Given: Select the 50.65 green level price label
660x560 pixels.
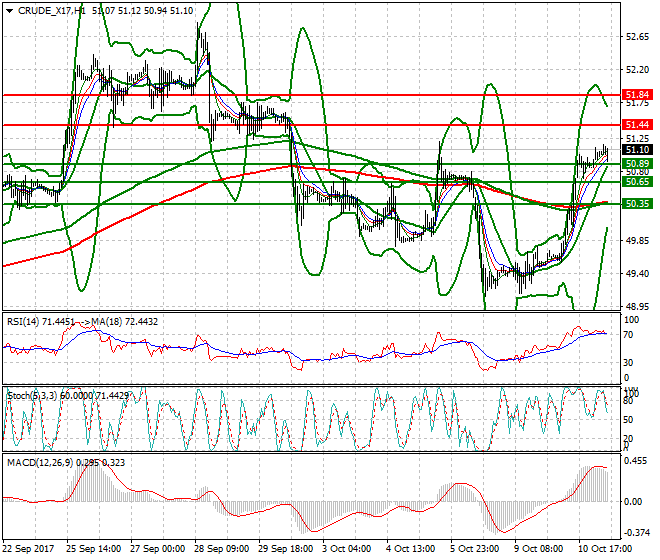Looking at the screenshot, I should click(637, 181).
